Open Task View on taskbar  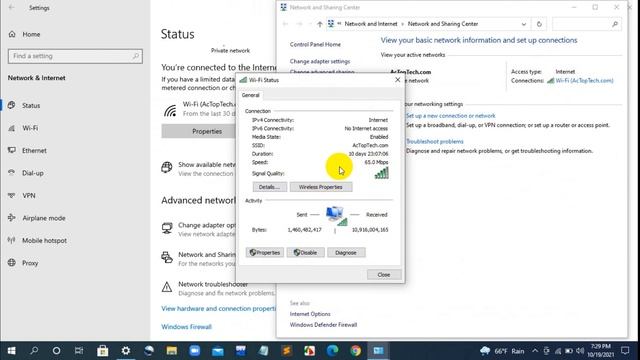(79, 351)
